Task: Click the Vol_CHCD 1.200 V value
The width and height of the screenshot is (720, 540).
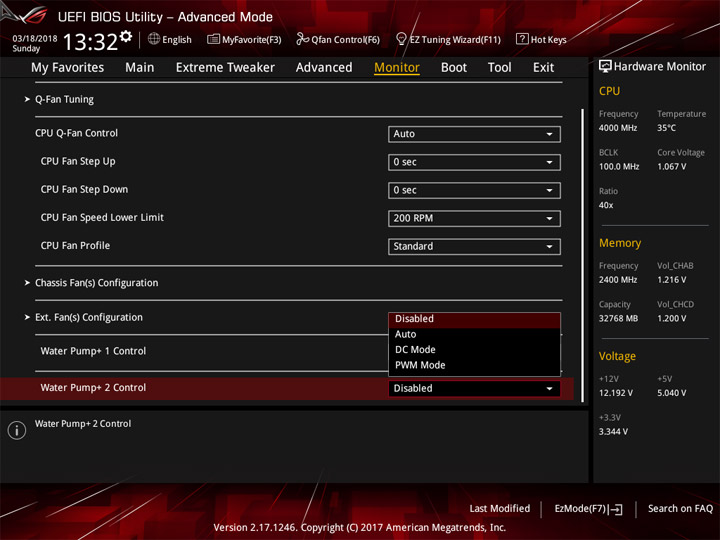Action: point(672,319)
